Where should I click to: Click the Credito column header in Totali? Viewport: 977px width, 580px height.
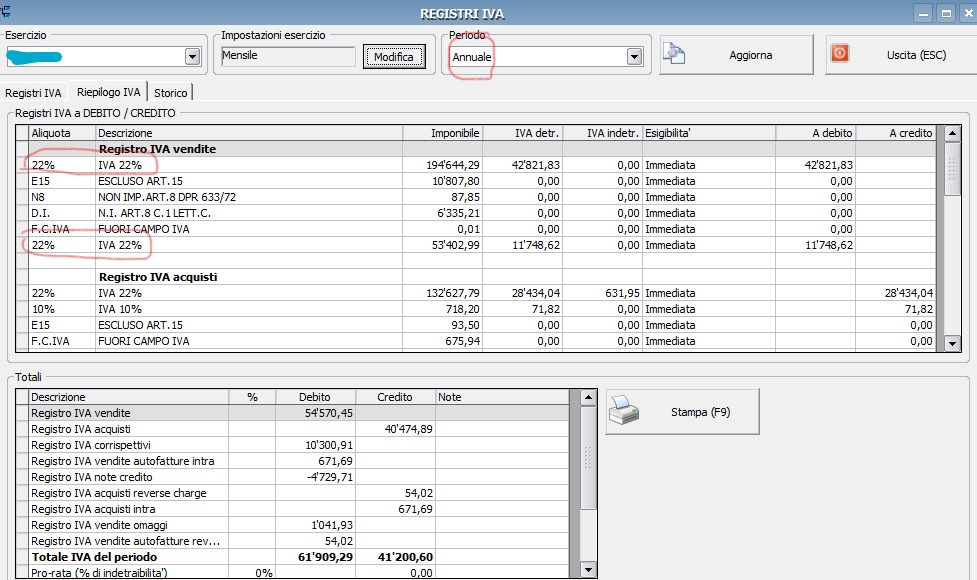[395, 397]
